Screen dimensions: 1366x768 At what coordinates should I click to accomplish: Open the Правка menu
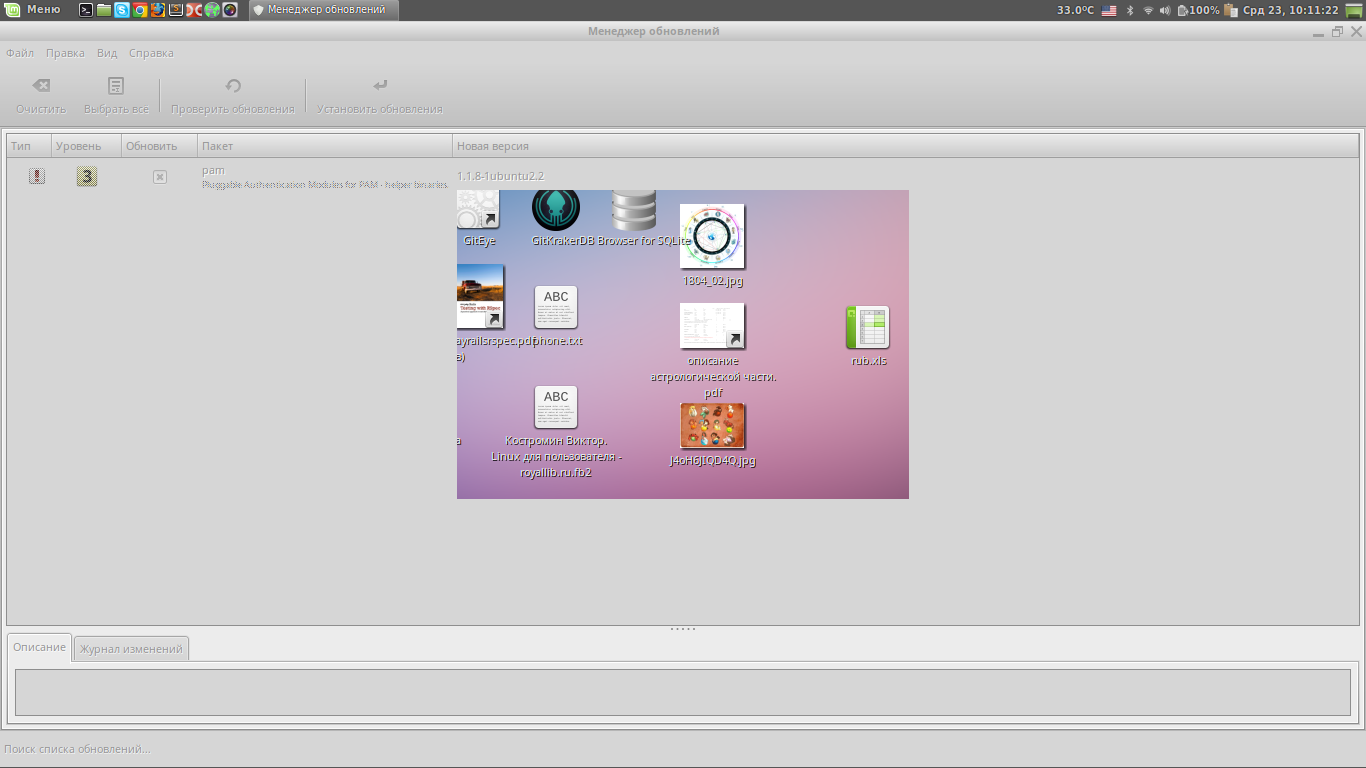point(65,53)
